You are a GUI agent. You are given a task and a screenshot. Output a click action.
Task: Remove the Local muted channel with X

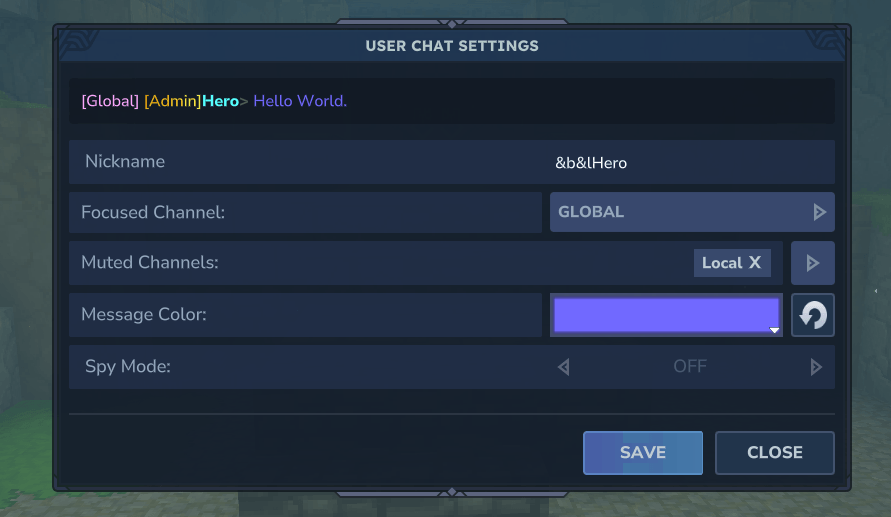coord(755,263)
